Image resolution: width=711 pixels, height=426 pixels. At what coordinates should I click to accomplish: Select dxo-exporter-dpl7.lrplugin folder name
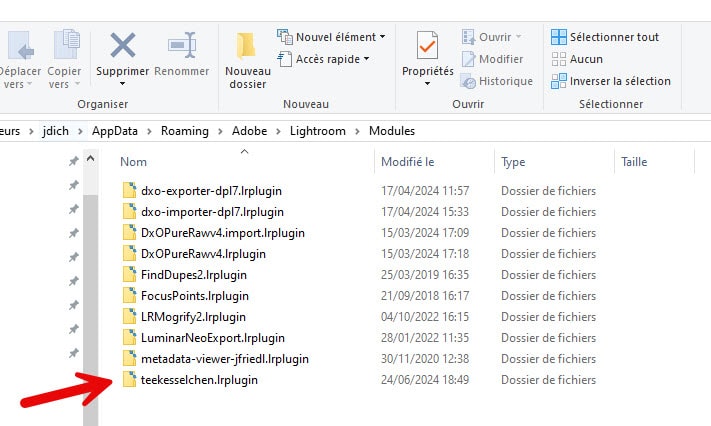(211, 191)
